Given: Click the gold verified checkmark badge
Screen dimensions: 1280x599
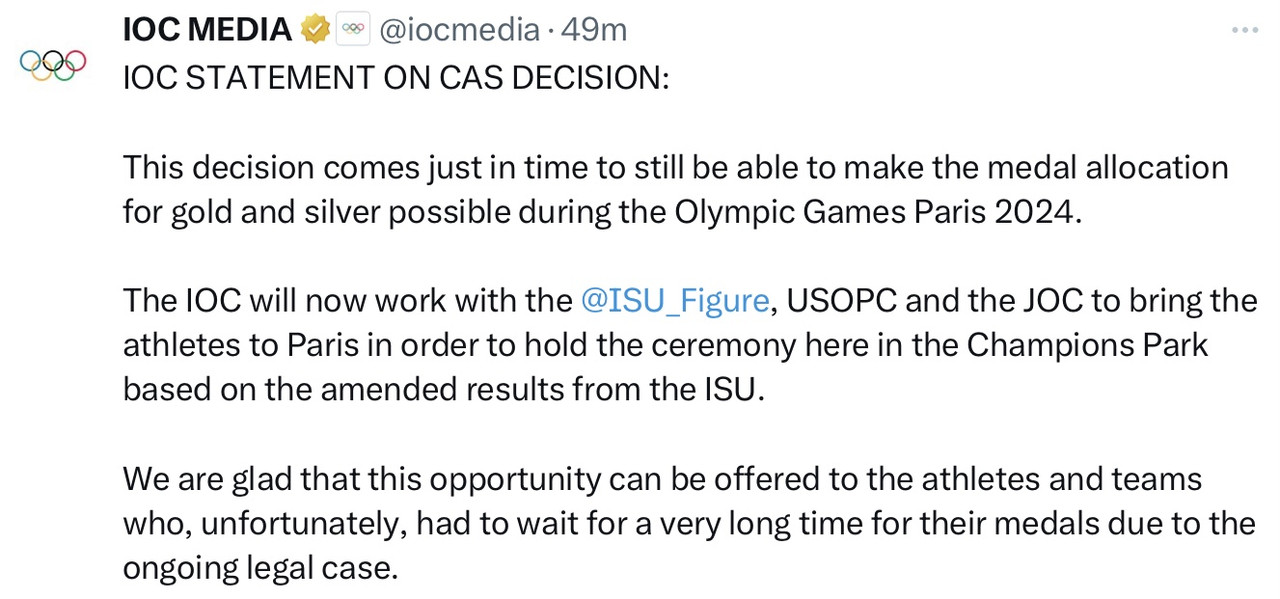Looking at the screenshot, I should [315, 30].
